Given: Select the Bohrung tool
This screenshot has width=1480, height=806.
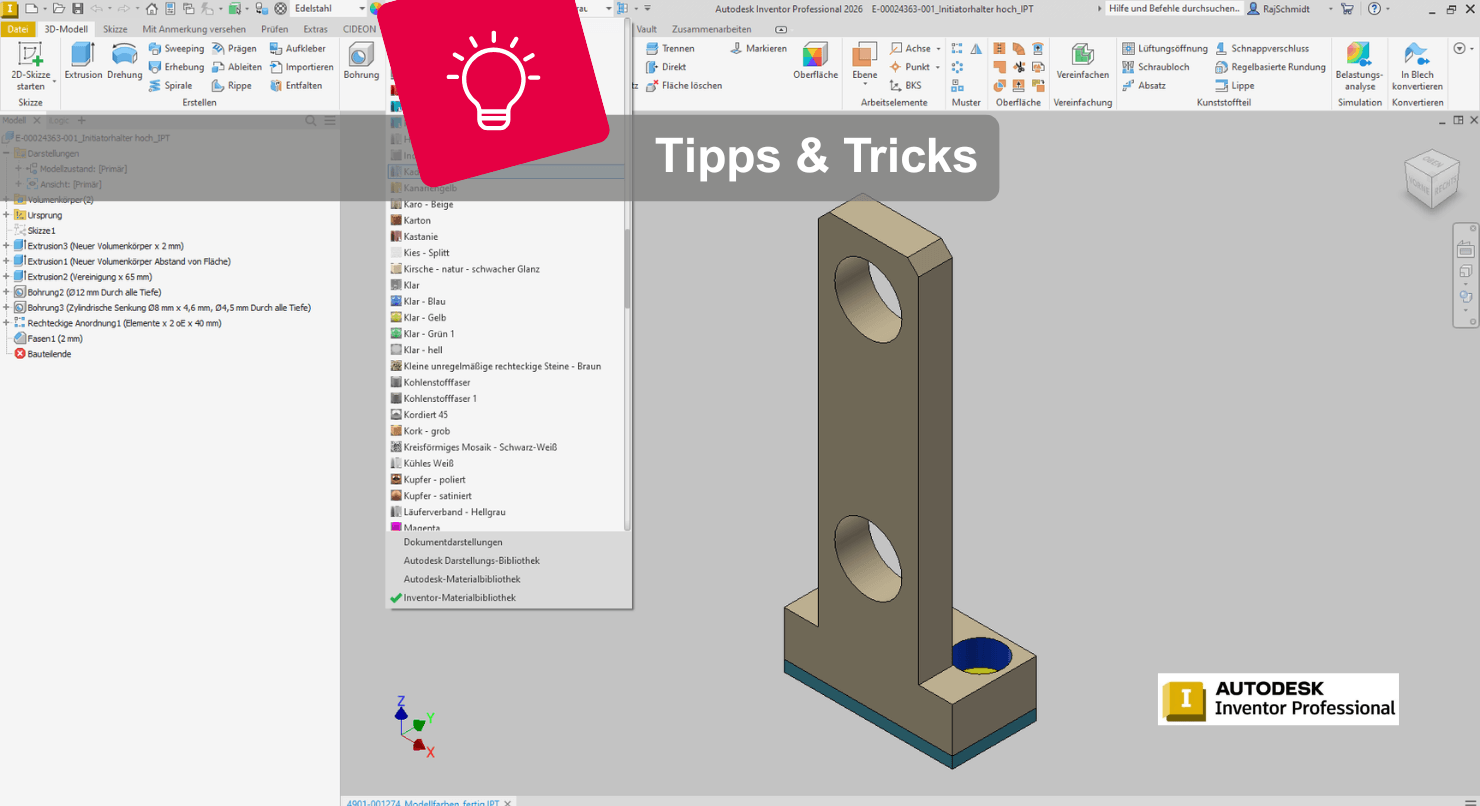Looking at the screenshot, I should pyautogui.click(x=361, y=61).
